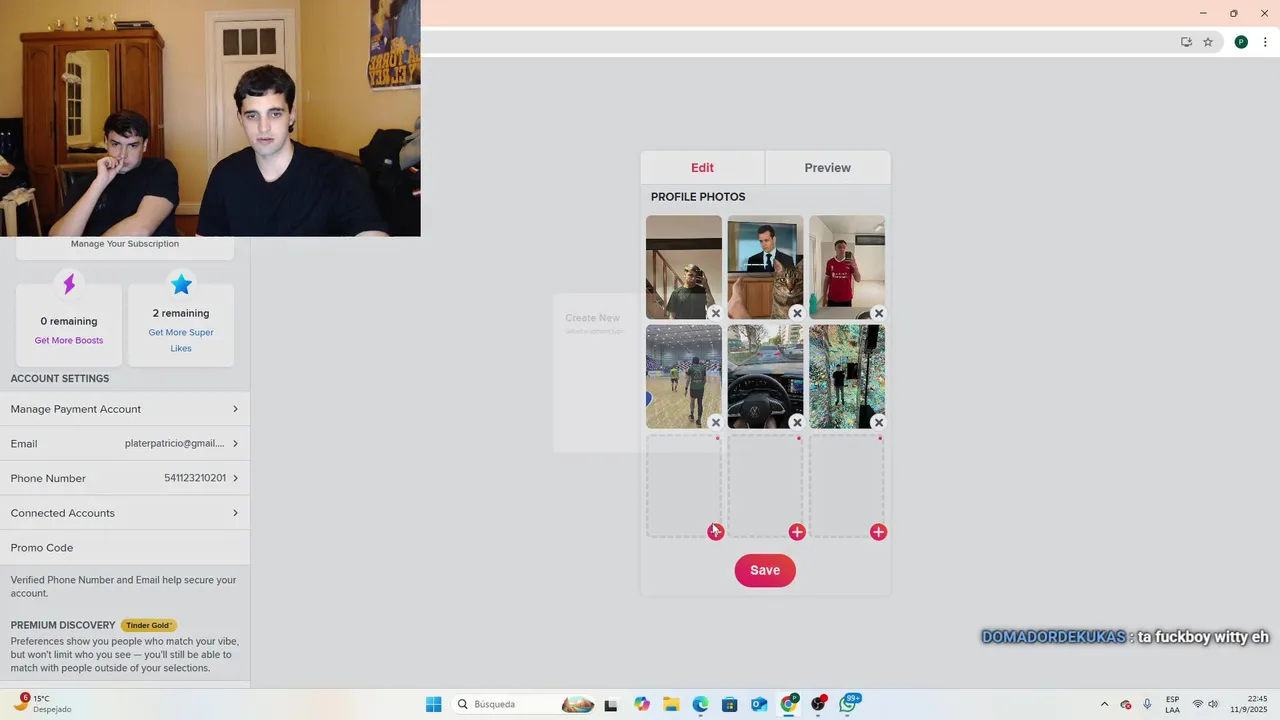Open volume speaker tray icon
Viewport: 1280px width, 720px height.
(1213, 704)
